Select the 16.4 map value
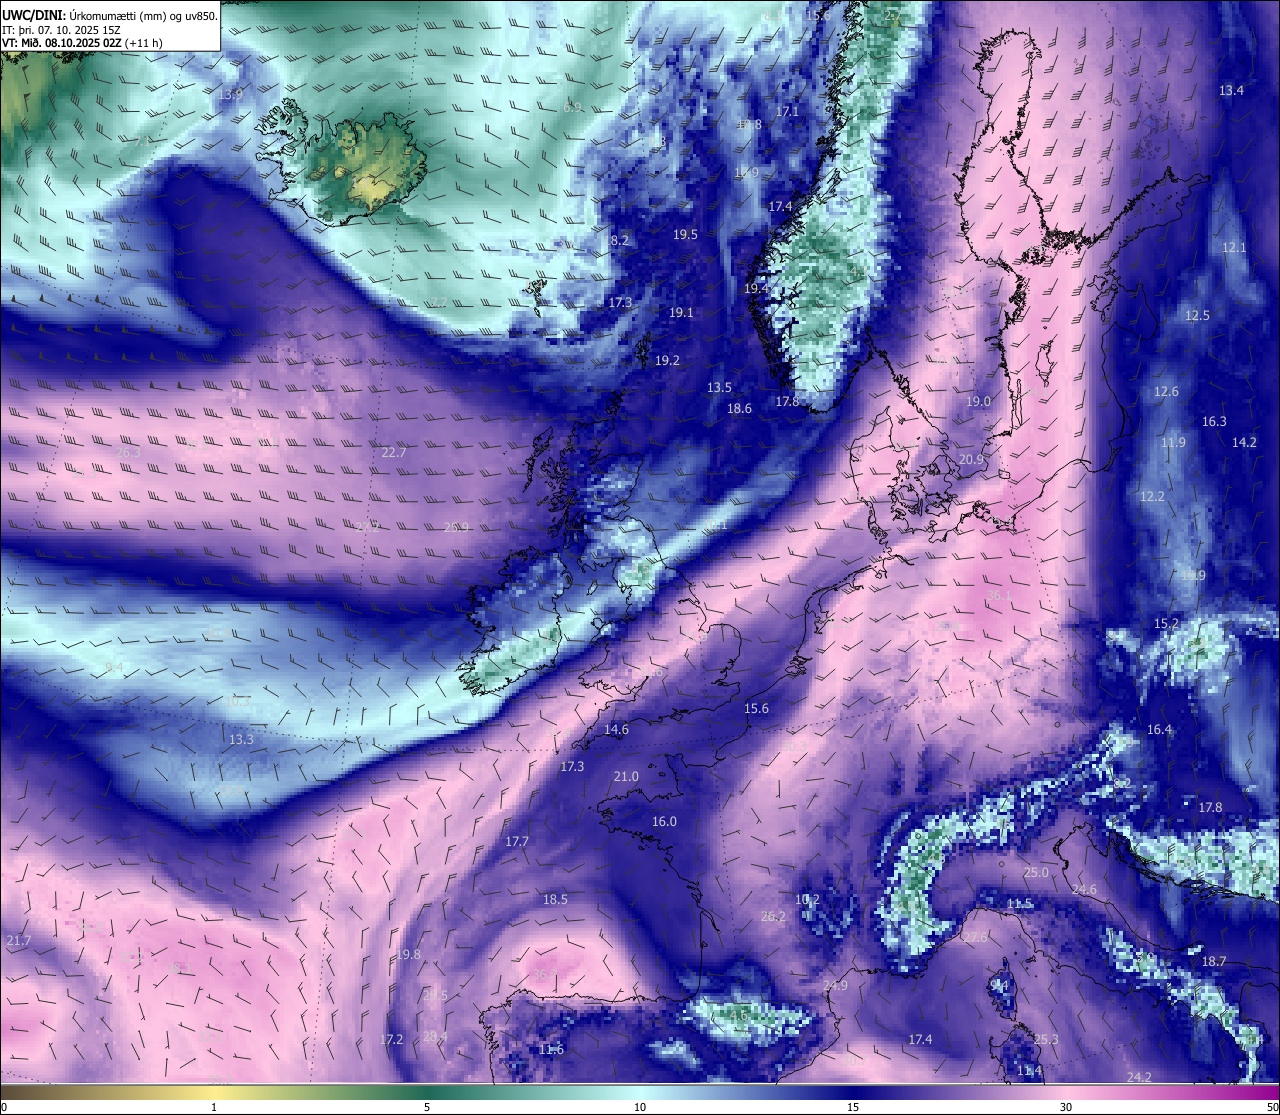Screen dimensions: 1280x1115 (x=1159, y=730)
